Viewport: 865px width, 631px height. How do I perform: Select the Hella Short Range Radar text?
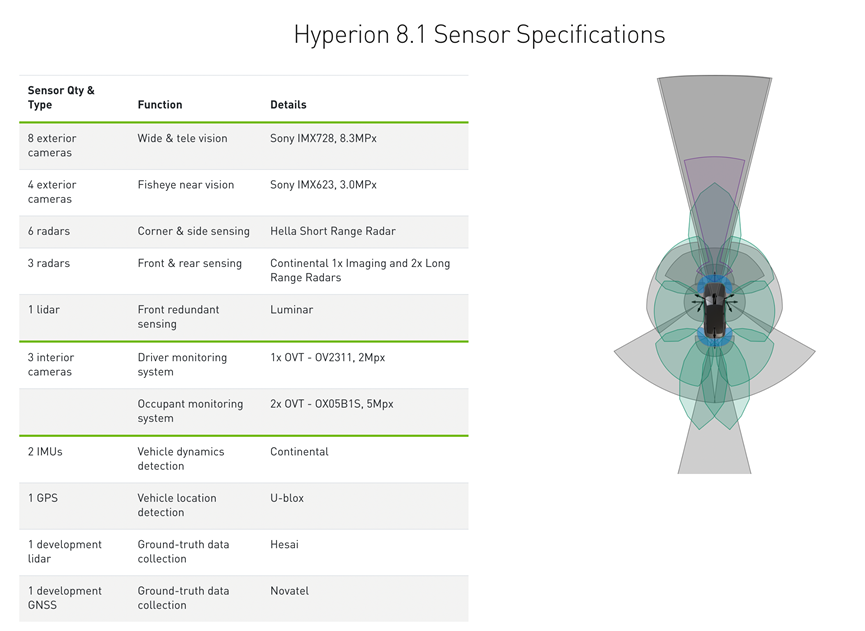333,231
